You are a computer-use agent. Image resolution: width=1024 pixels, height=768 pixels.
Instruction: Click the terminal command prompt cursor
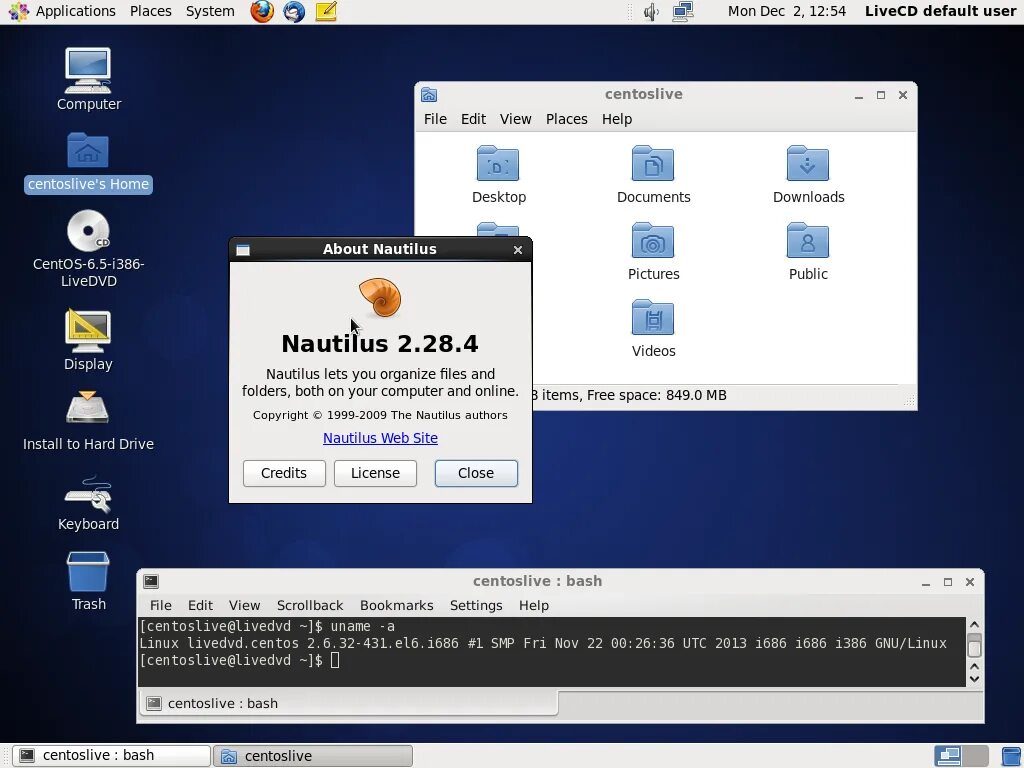click(334, 660)
